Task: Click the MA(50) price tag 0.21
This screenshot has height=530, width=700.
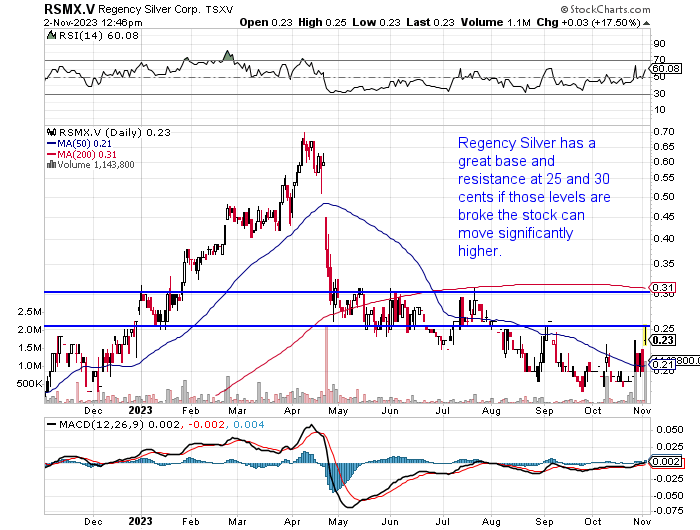Action: pos(663,365)
